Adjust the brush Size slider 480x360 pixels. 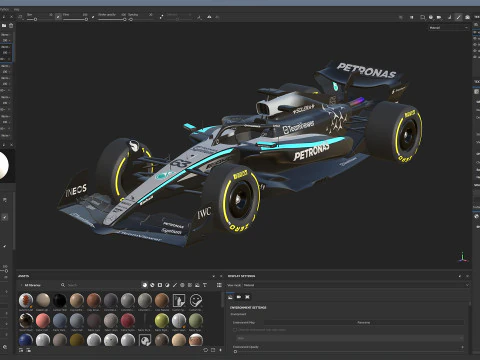click(x=35, y=19)
